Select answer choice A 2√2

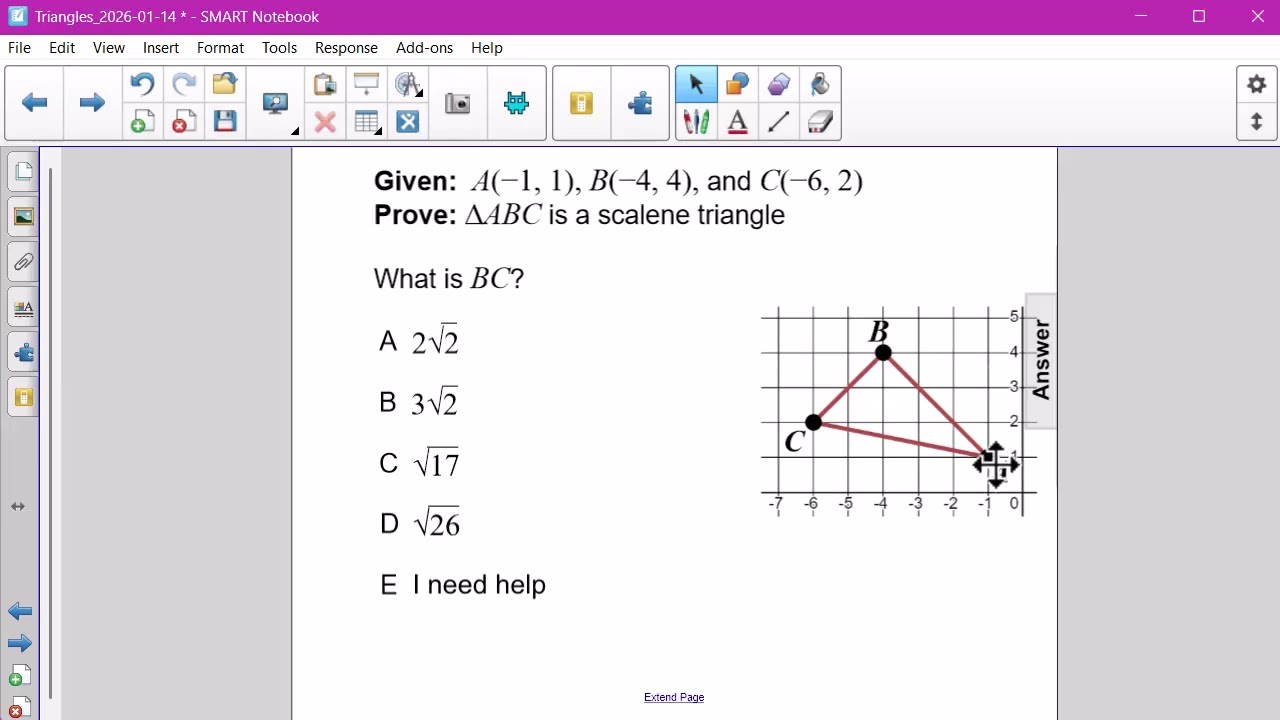pos(418,341)
